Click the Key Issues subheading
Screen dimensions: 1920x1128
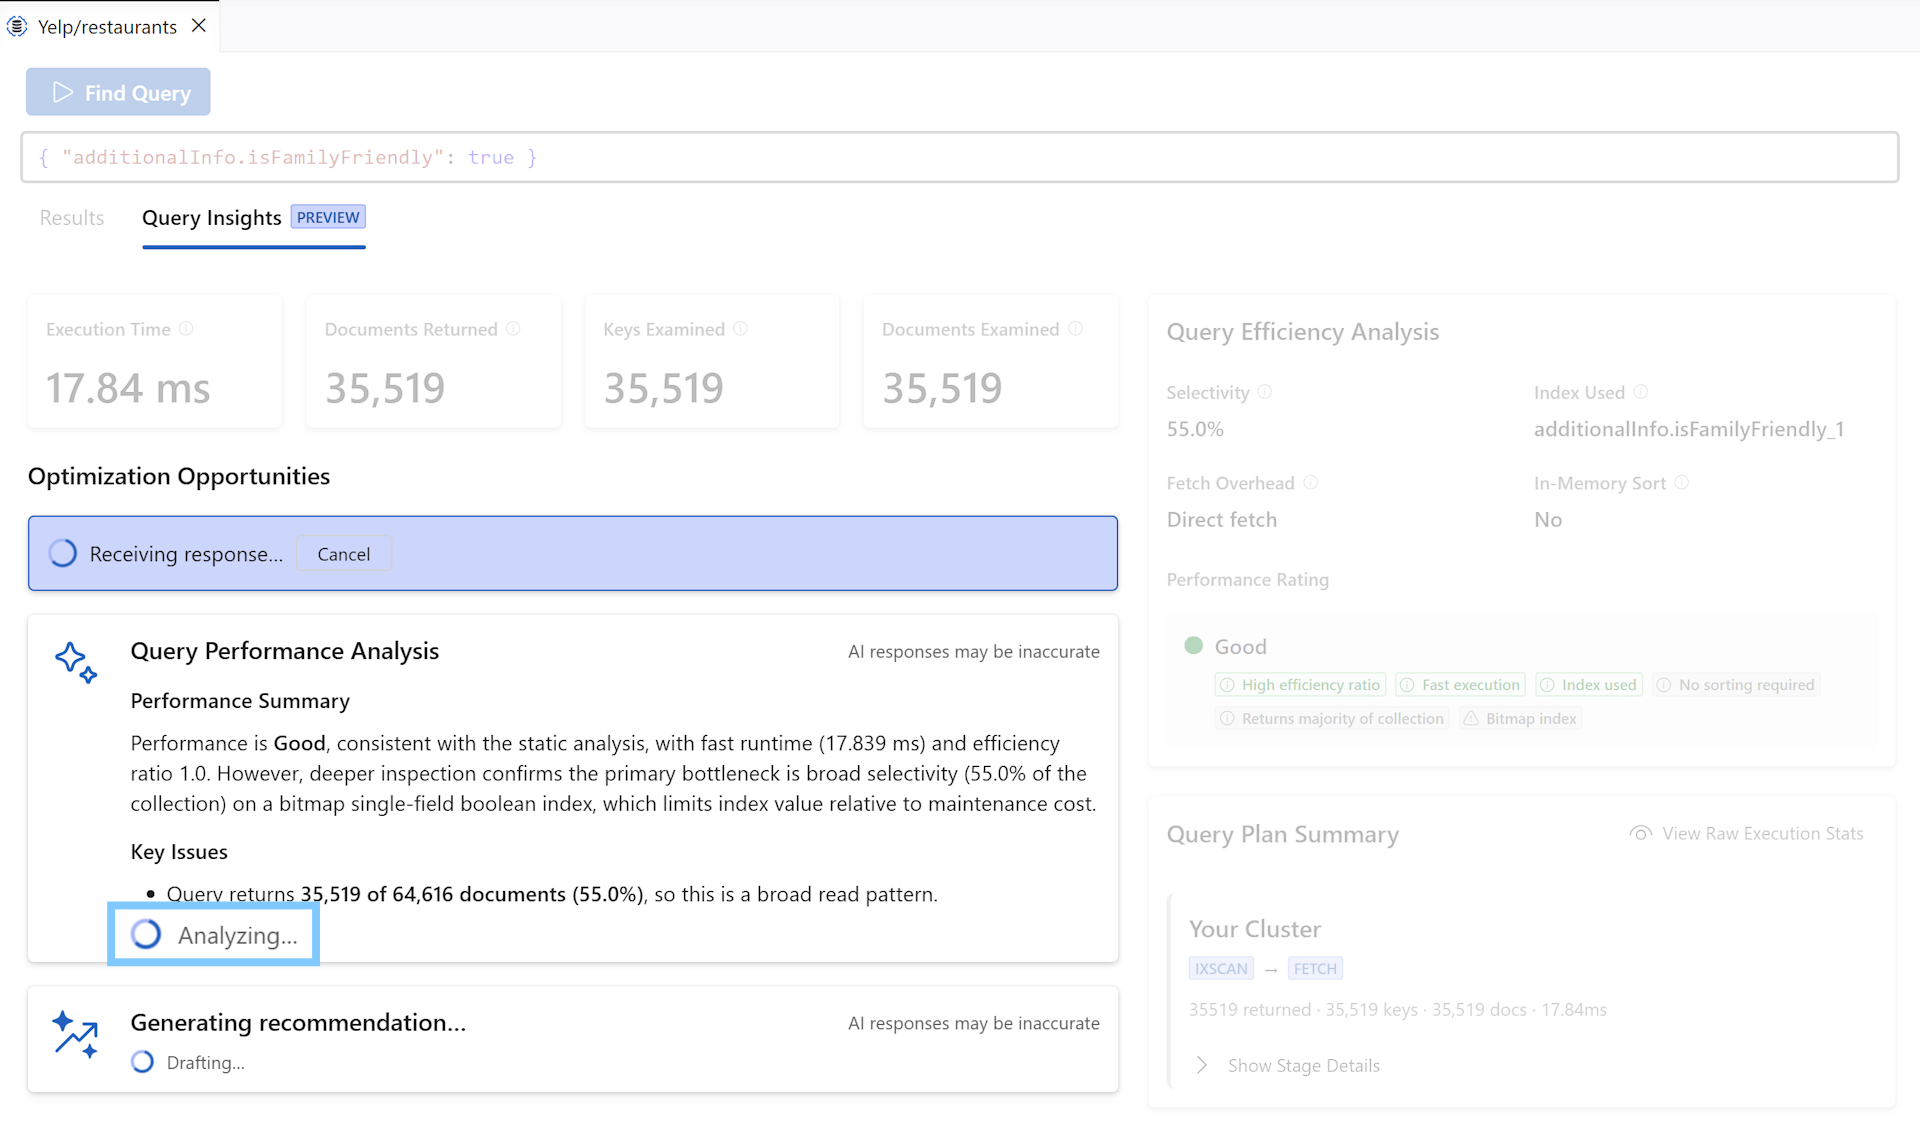tap(179, 852)
